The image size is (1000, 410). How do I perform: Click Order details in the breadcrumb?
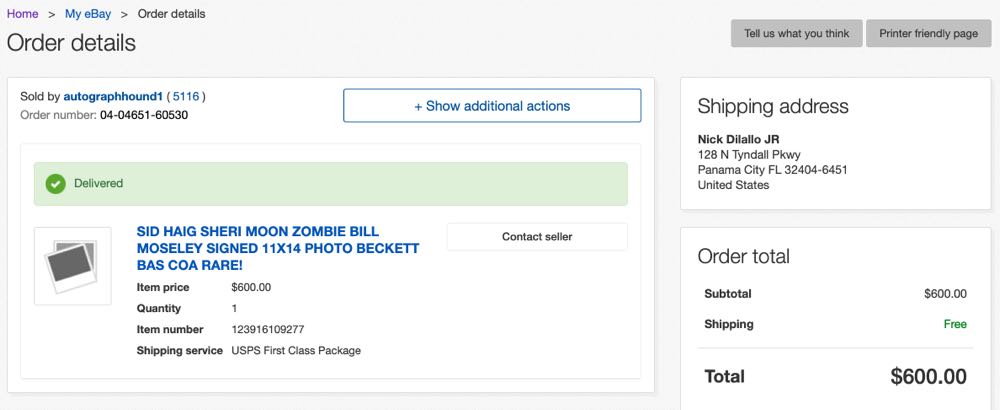(x=171, y=14)
